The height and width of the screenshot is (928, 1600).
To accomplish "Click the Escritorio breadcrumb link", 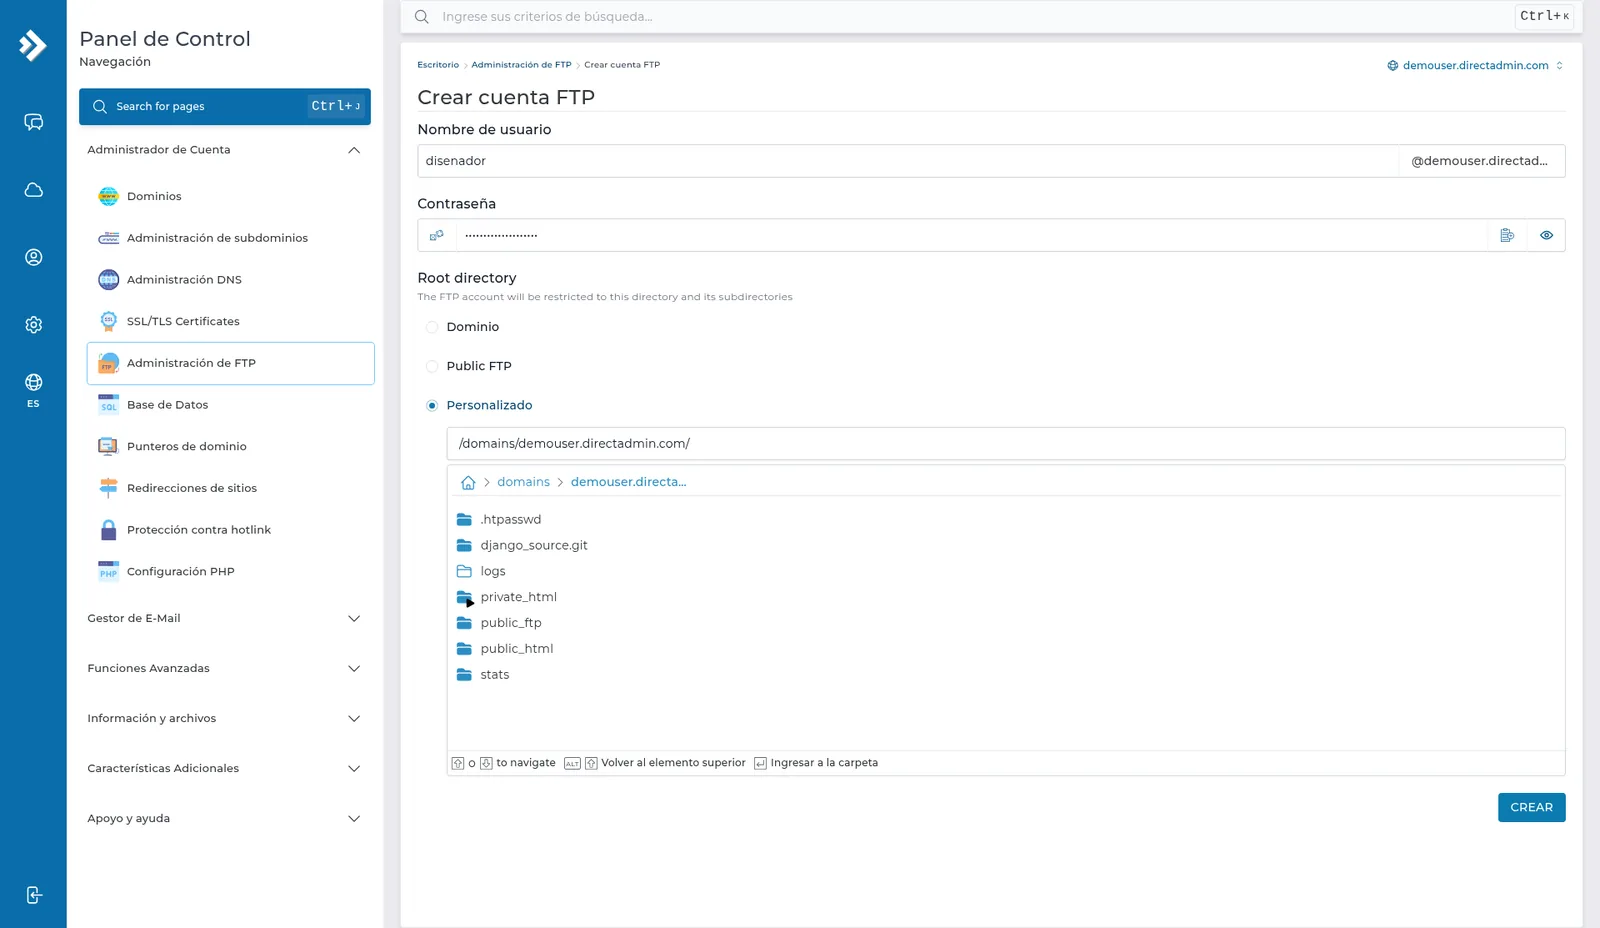I will pyautogui.click(x=438, y=65).
